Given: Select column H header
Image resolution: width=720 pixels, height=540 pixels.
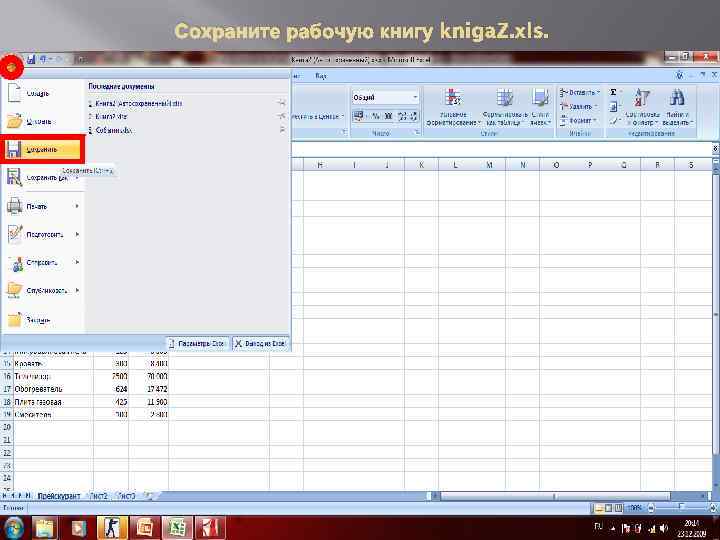Looking at the screenshot, I should click(320, 164).
